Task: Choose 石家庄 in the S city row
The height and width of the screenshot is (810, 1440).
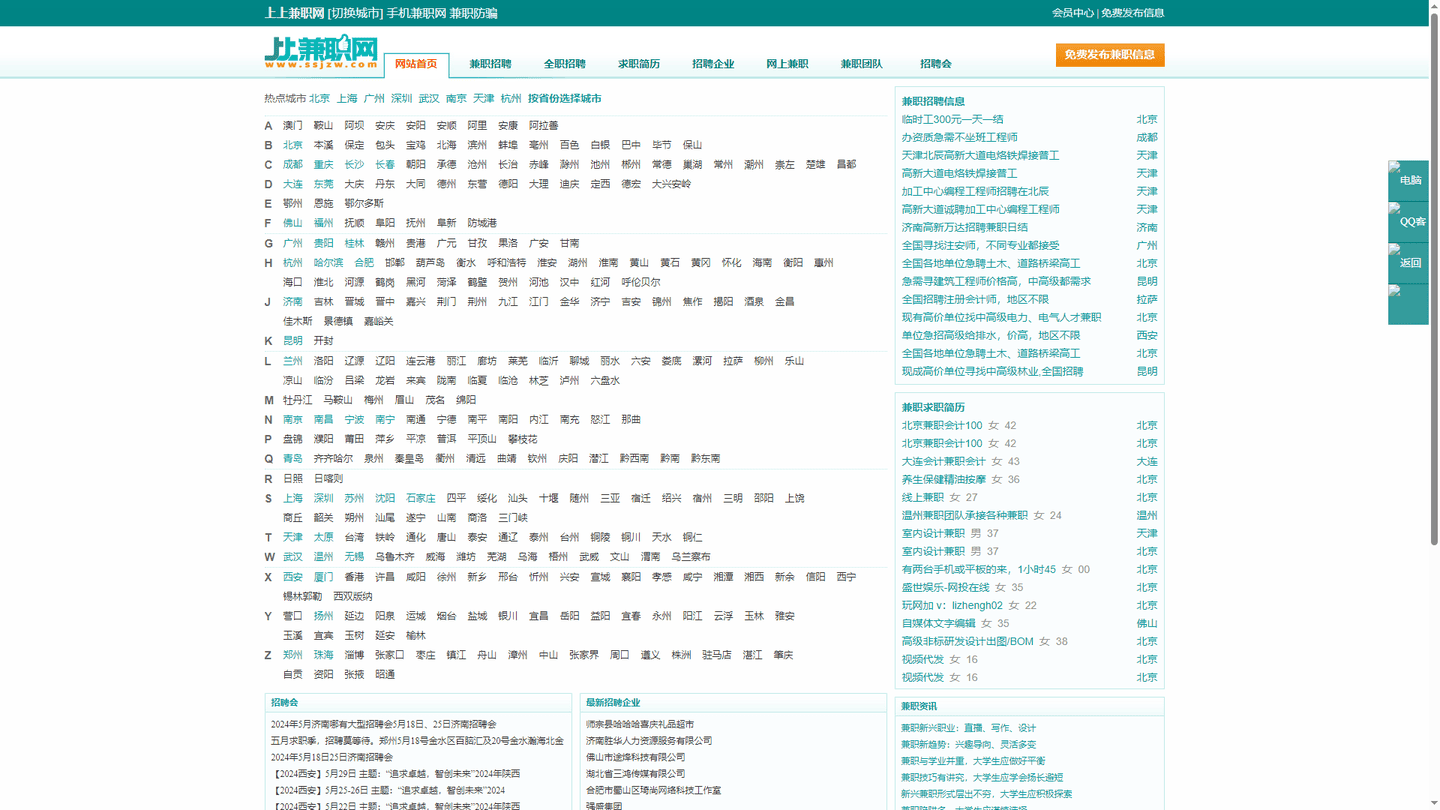Action: point(421,498)
